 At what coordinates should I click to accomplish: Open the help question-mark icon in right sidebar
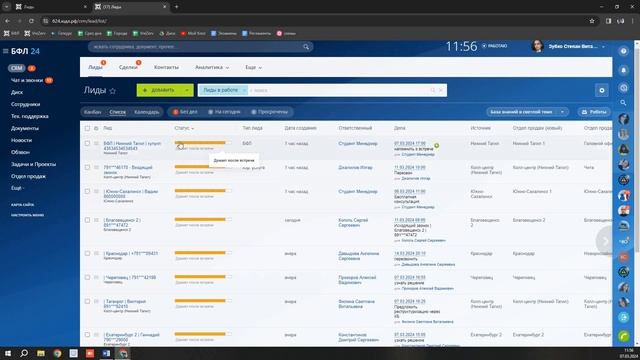pos(623,51)
